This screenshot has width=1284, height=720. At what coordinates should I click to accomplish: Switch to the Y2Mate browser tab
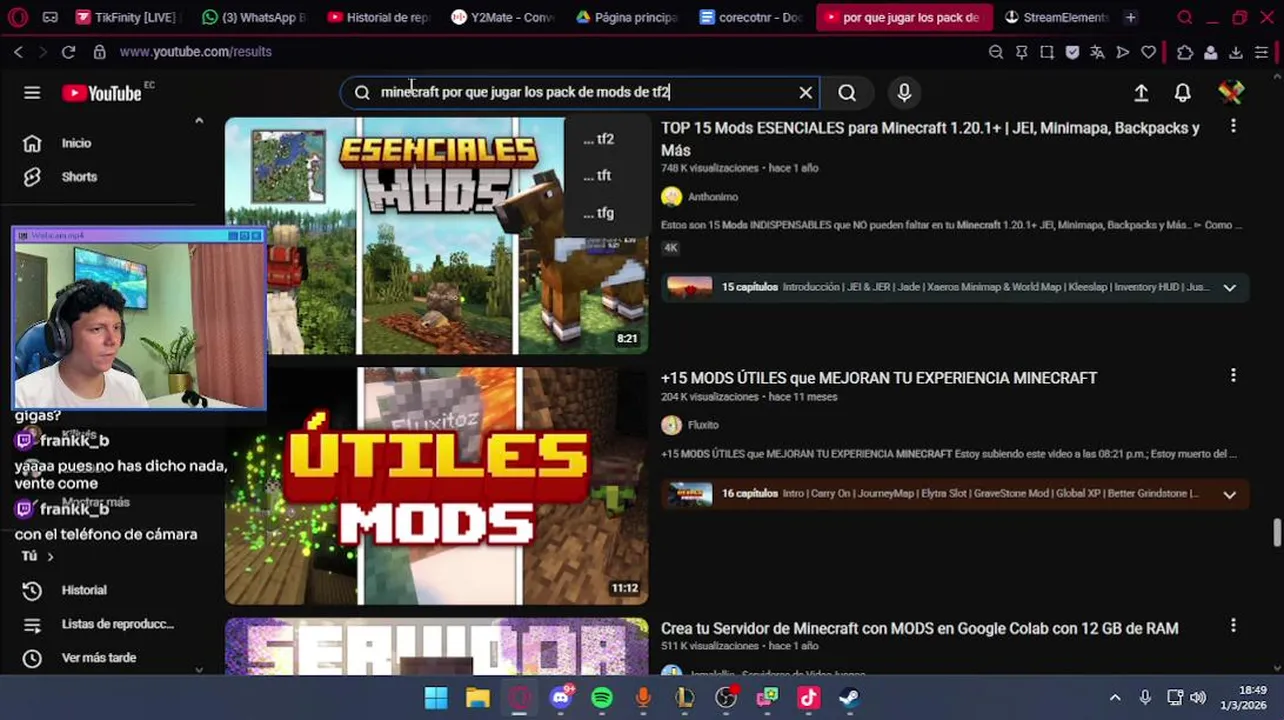[x=503, y=17]
